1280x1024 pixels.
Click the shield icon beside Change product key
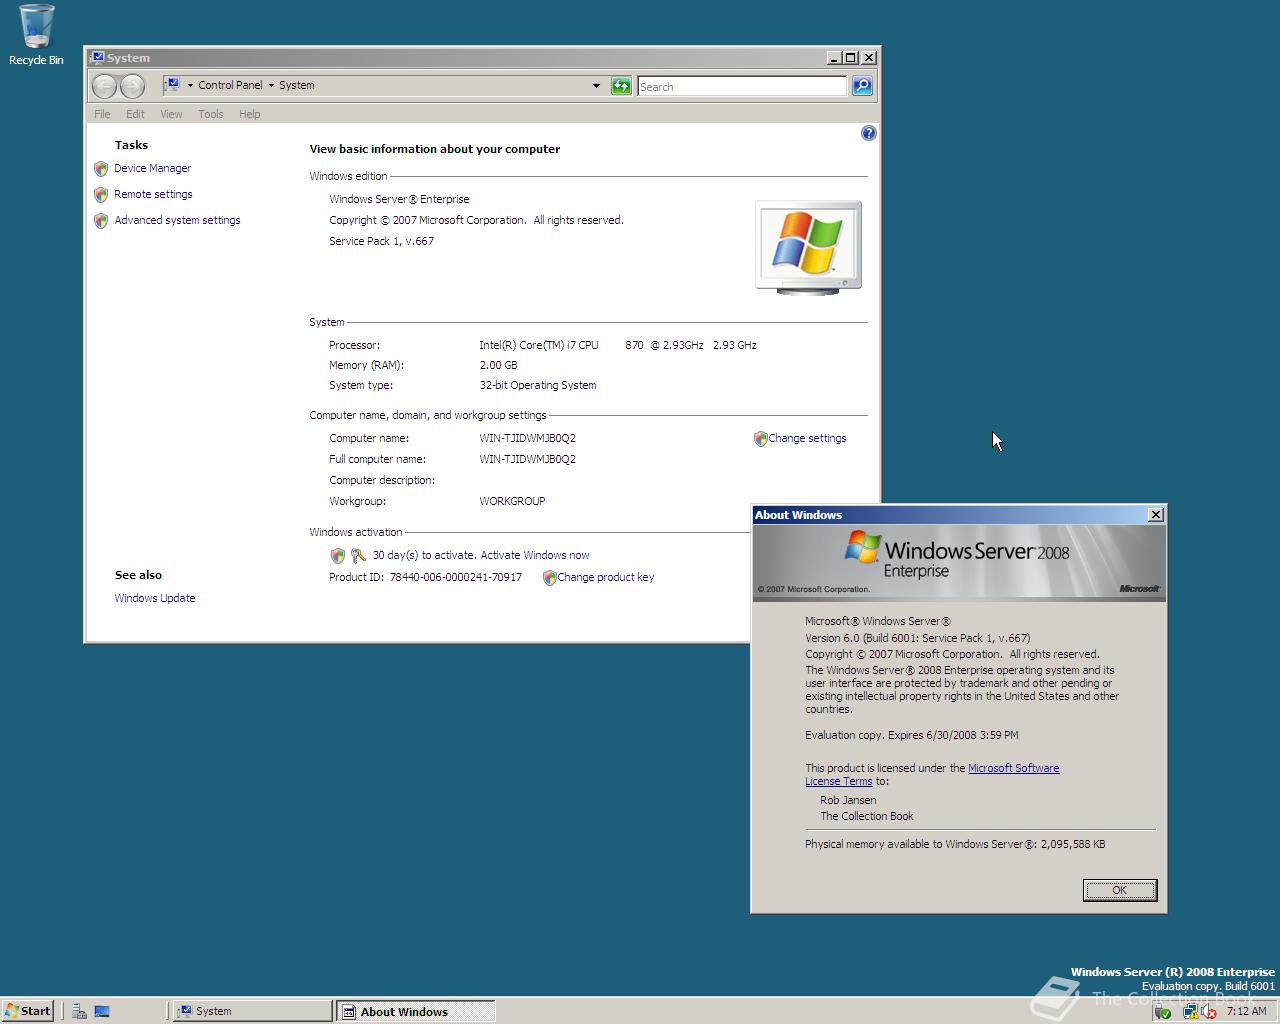(549, 578)
